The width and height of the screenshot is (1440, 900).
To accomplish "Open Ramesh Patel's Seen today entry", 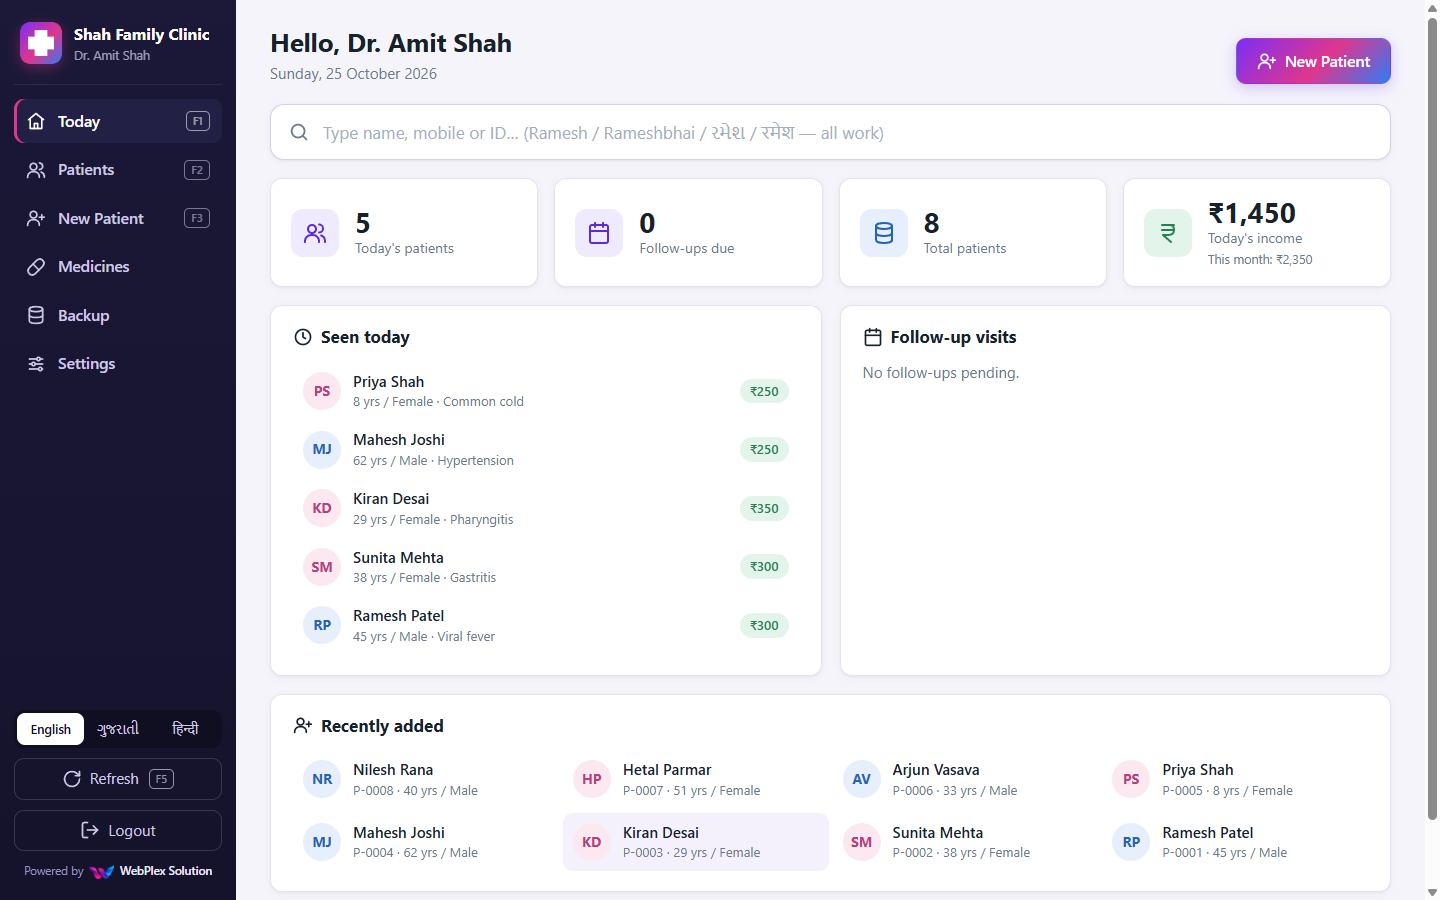I will tap(546, 626).
